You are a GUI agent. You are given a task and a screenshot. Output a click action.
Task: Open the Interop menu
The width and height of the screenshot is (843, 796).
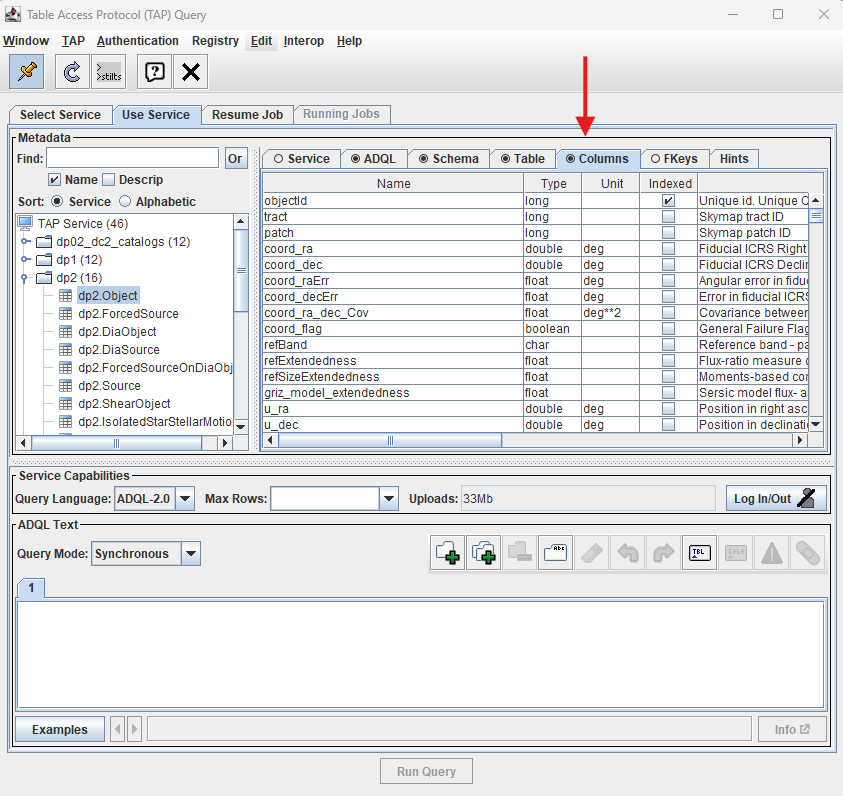coord(304,41)
